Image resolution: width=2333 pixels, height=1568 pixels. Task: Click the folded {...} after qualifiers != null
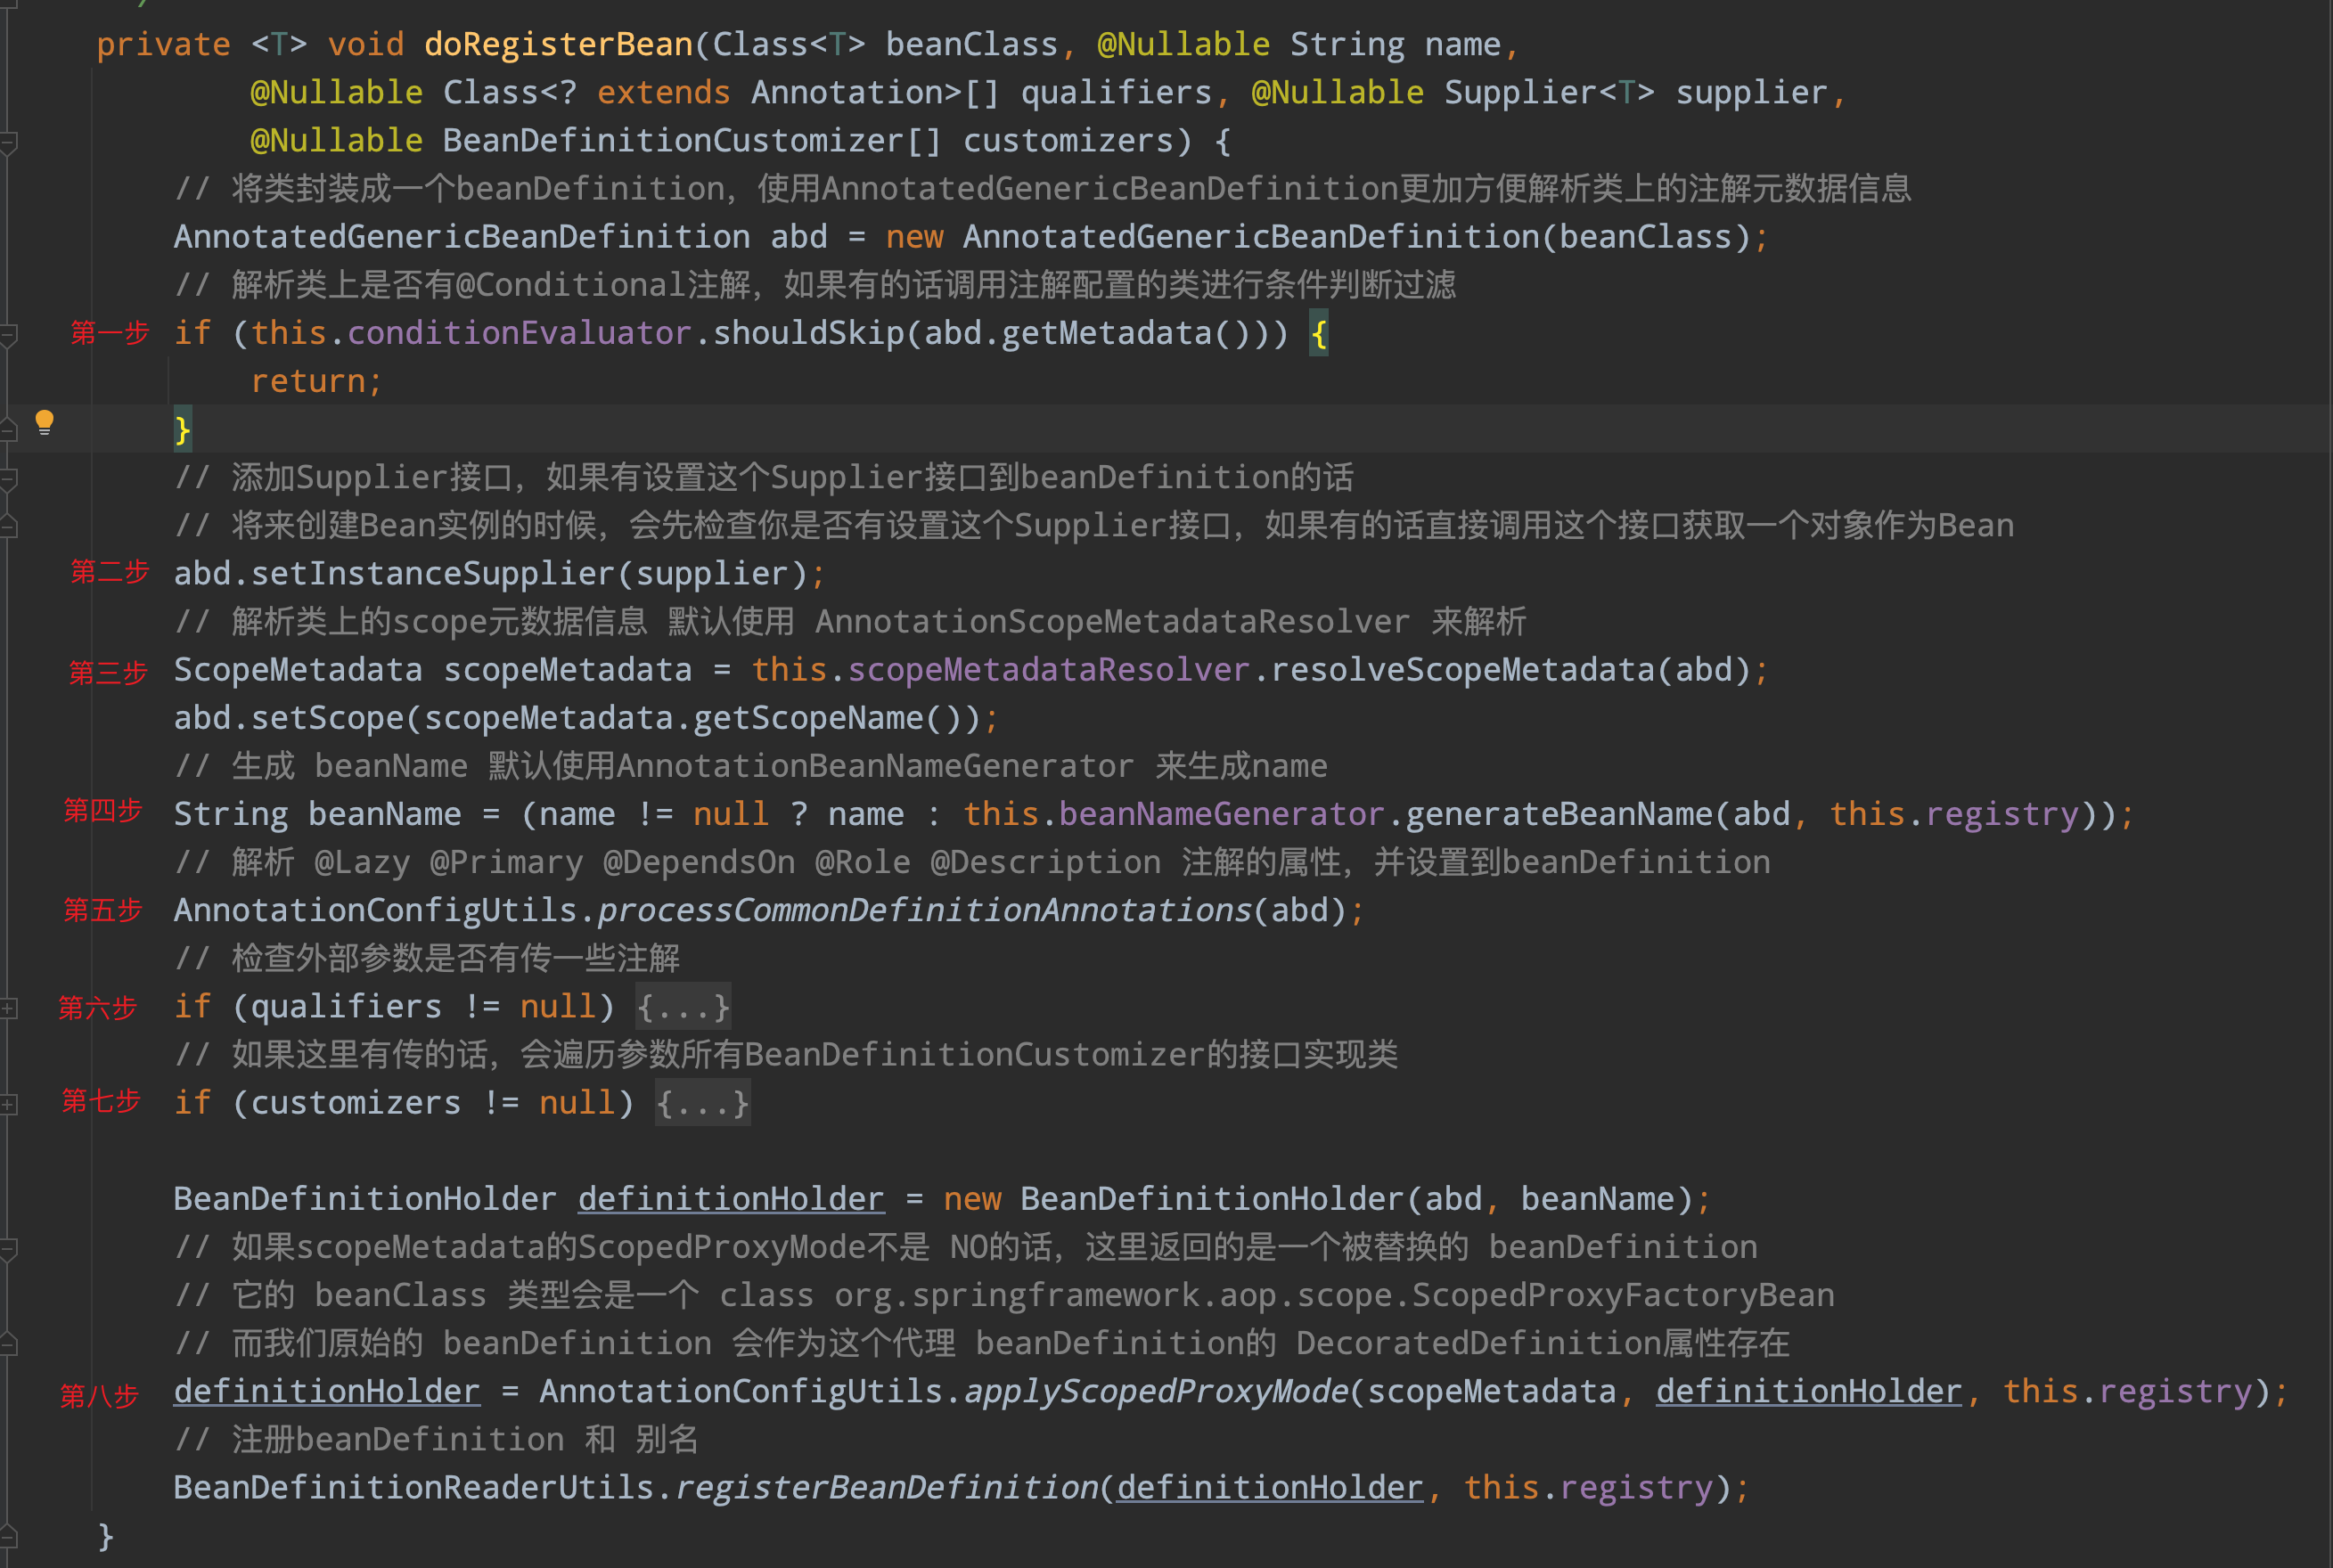pyautogui.click(x=683, y=1007)
